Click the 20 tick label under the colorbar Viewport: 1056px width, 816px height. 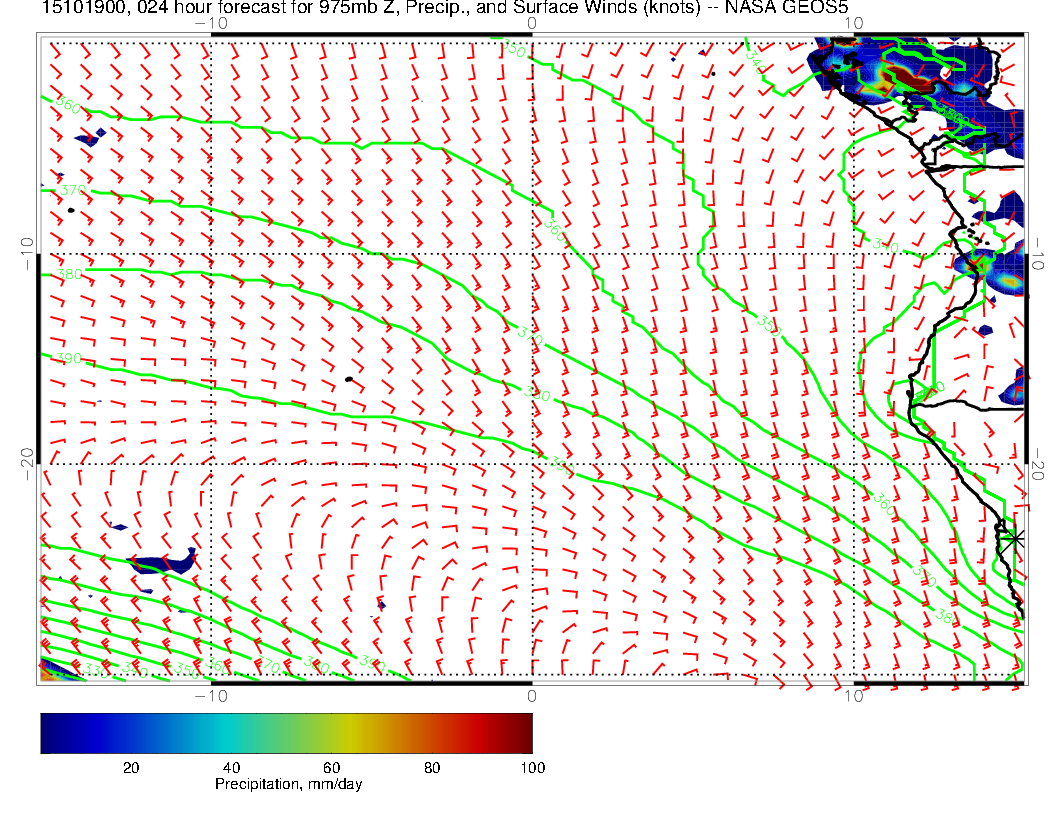coord(130,768)
